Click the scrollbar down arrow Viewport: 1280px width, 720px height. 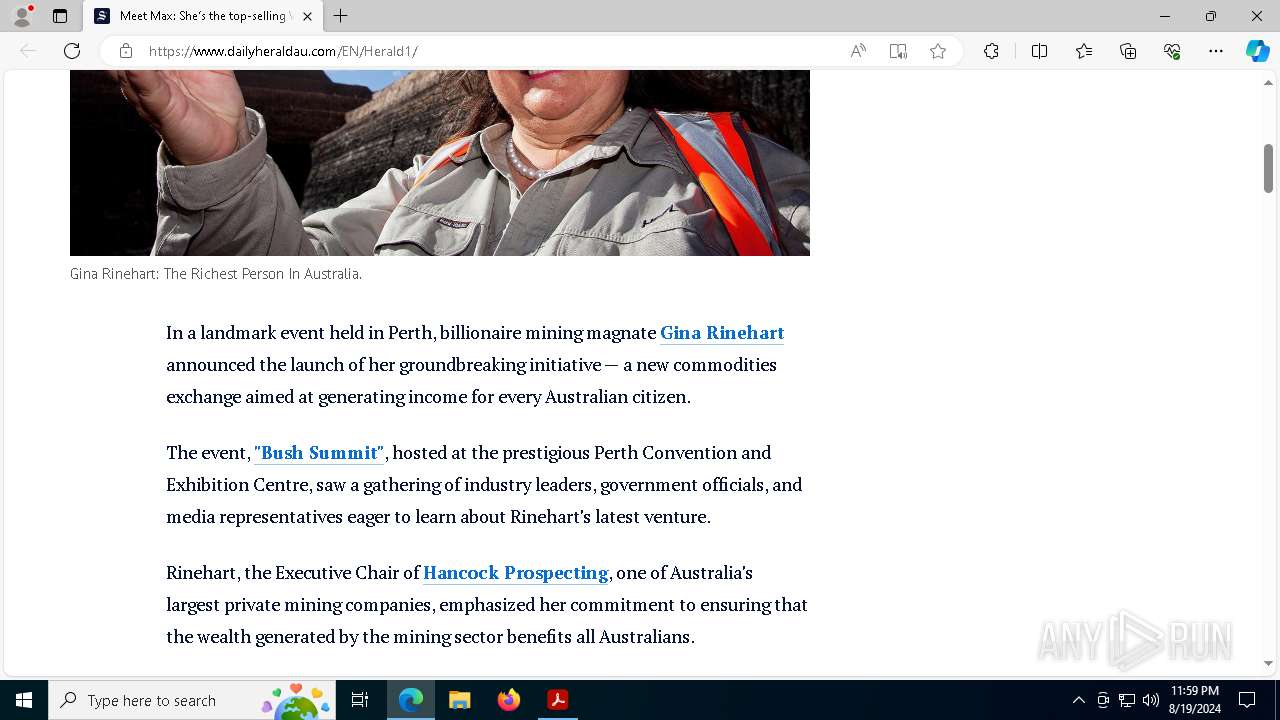1268,663
